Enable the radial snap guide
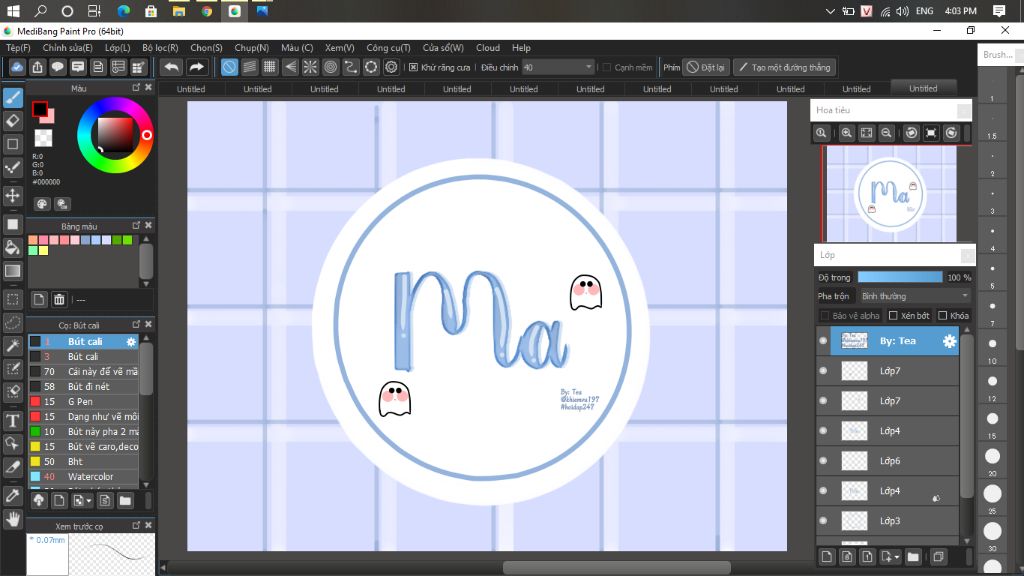 click(x=310, y=67)
